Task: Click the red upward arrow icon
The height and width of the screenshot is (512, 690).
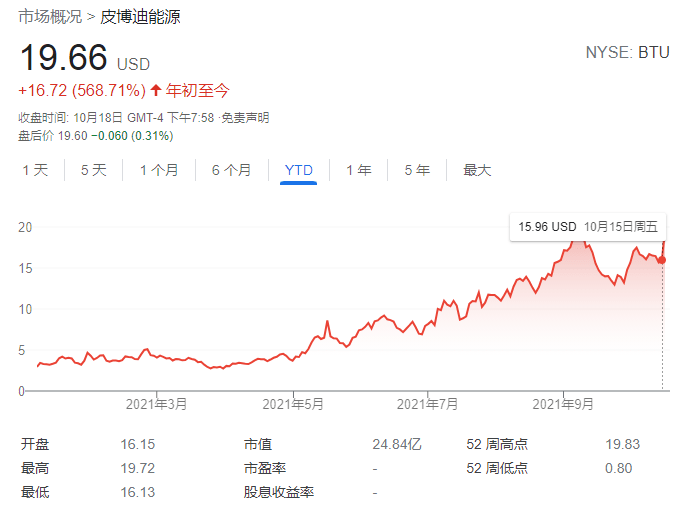Action: click(x=155, y=91)
